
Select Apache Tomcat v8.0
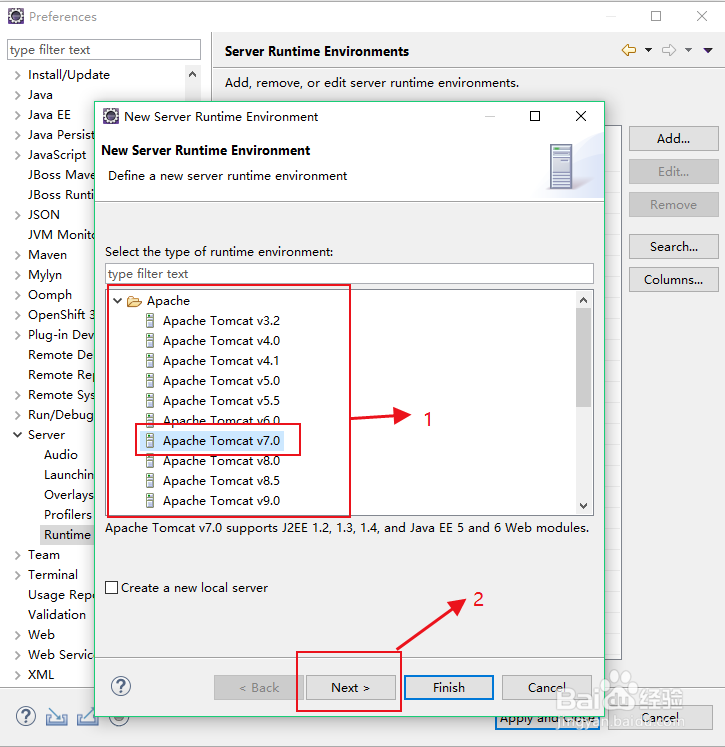tap(221, 461)
